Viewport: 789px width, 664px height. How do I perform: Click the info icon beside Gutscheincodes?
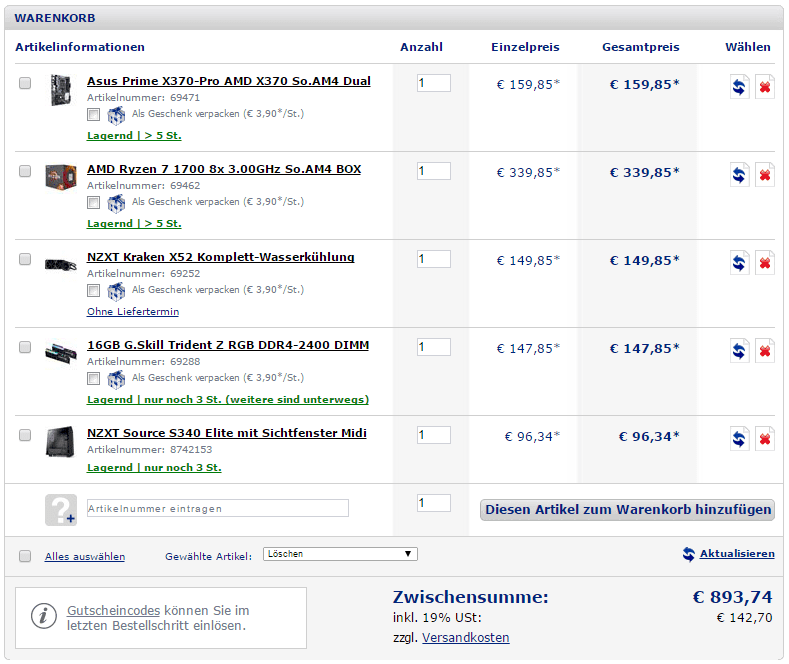(44, 616)
